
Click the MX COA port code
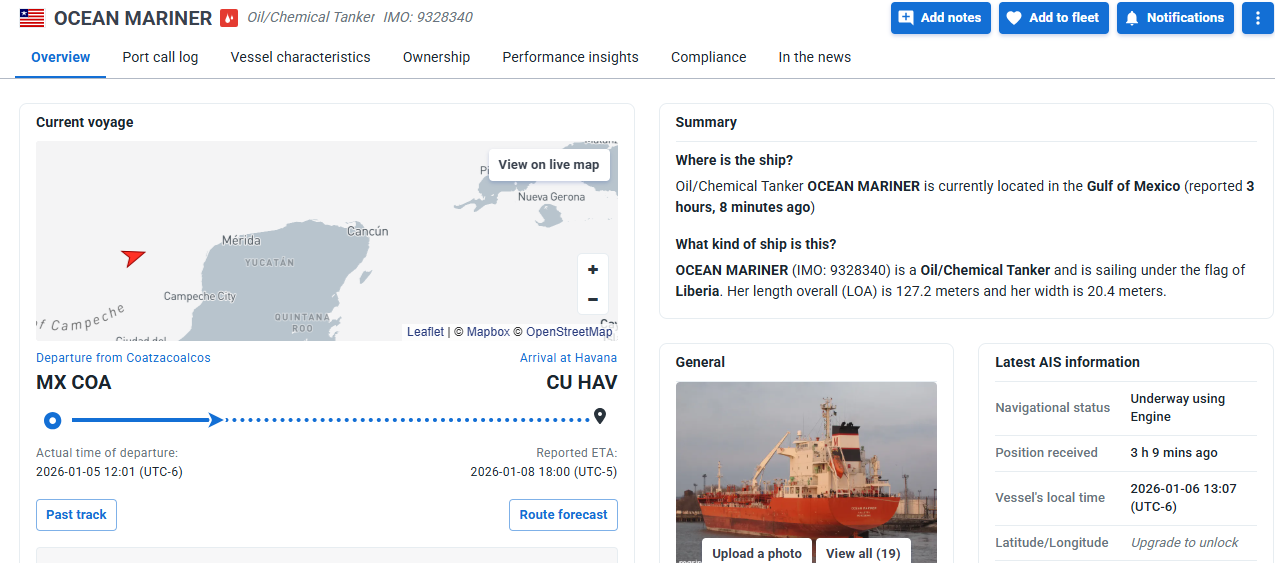click(x=74, y=383)
